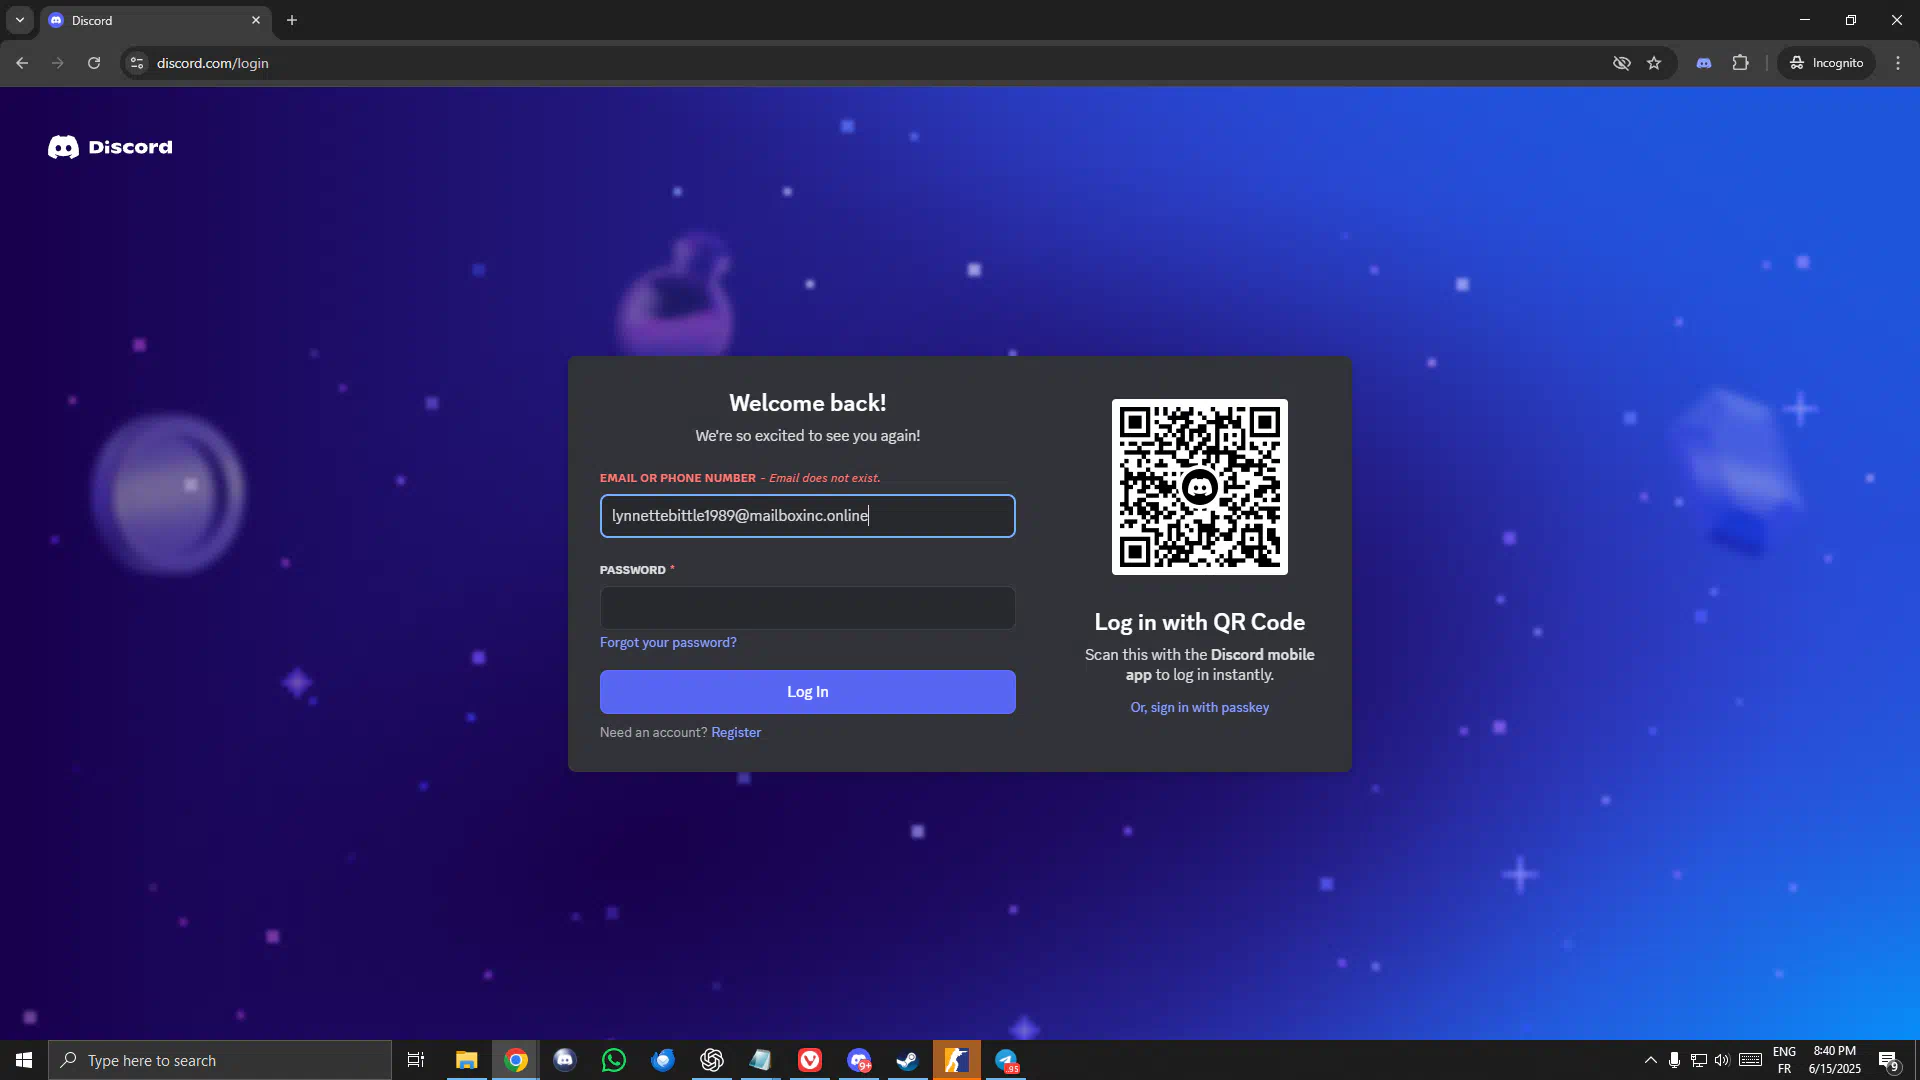View site information icon in address bar

tap(137, 63)
